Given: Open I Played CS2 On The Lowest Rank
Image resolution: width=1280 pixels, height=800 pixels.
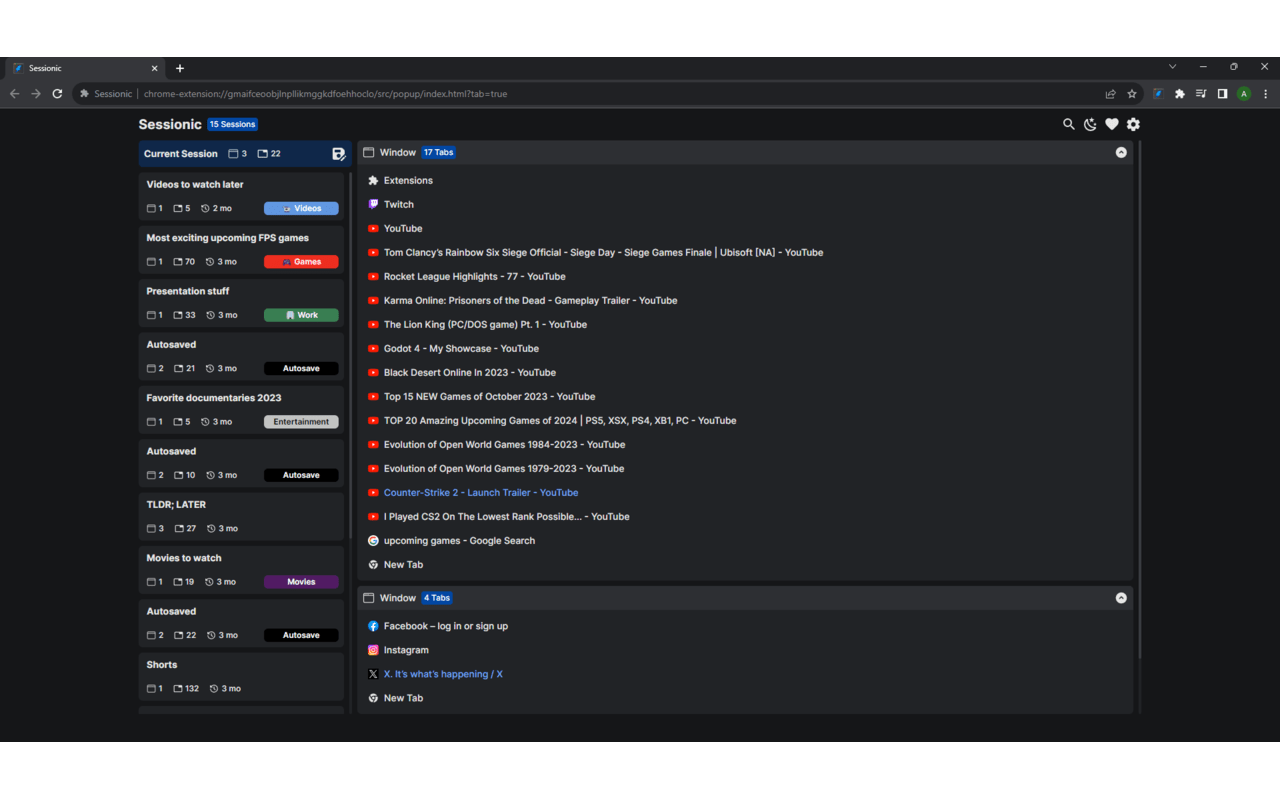Looking at the screenshot, I should (x=507, y=516).
